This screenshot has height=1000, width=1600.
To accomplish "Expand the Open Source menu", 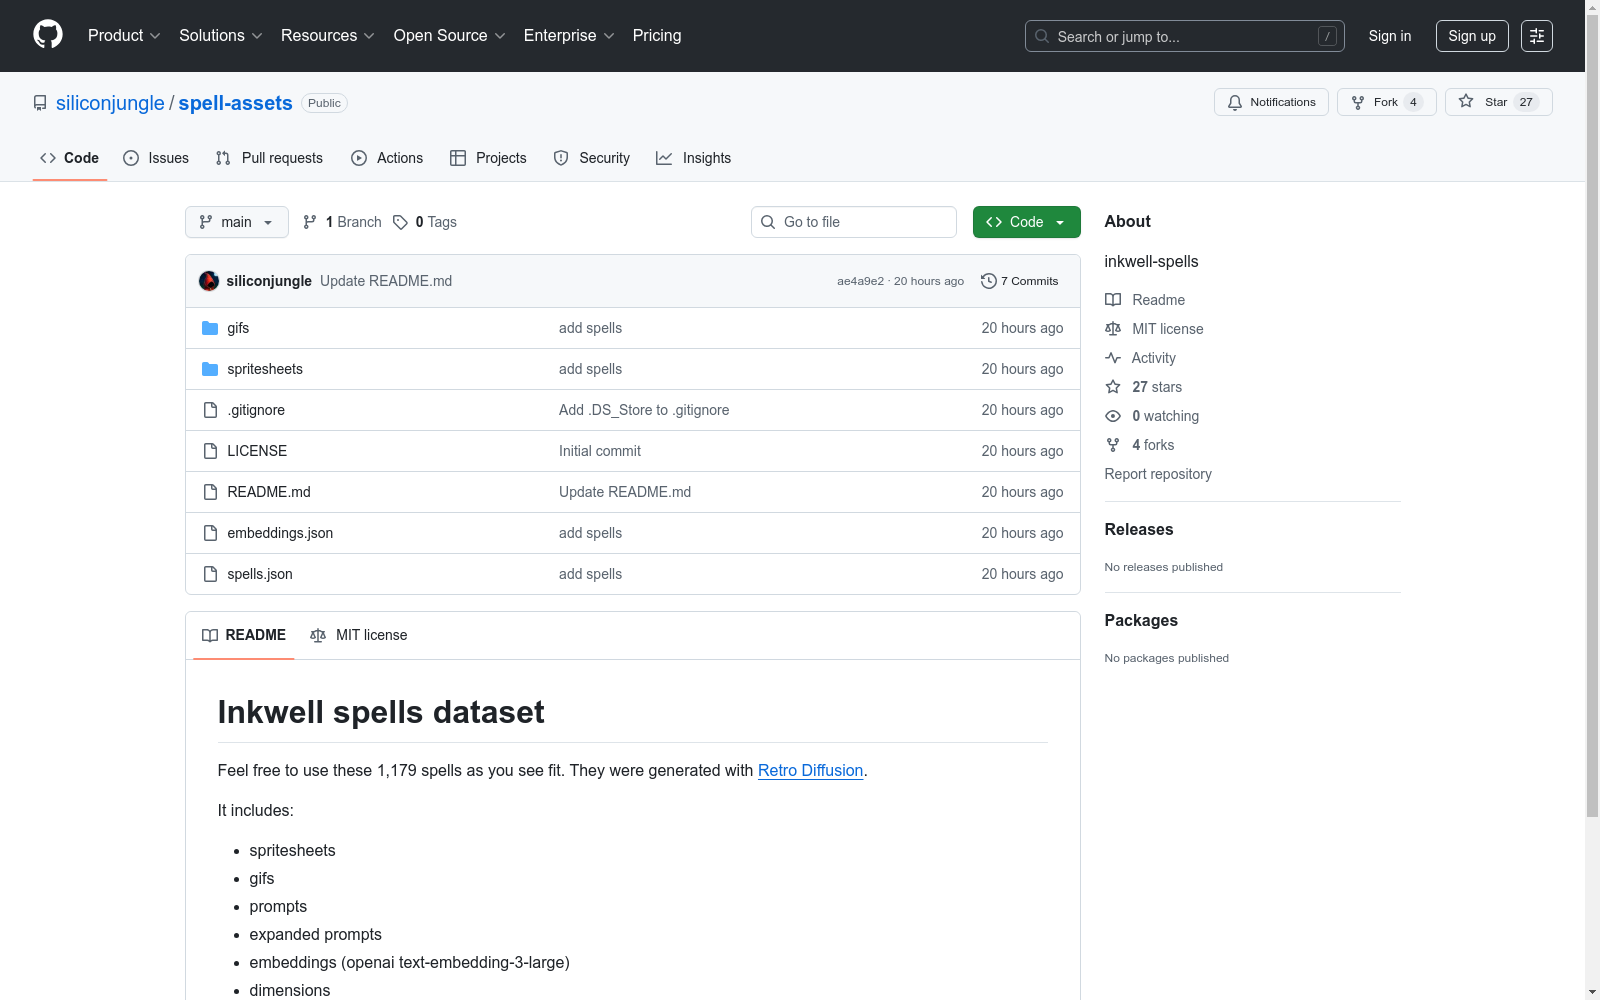I will (450, 35).
